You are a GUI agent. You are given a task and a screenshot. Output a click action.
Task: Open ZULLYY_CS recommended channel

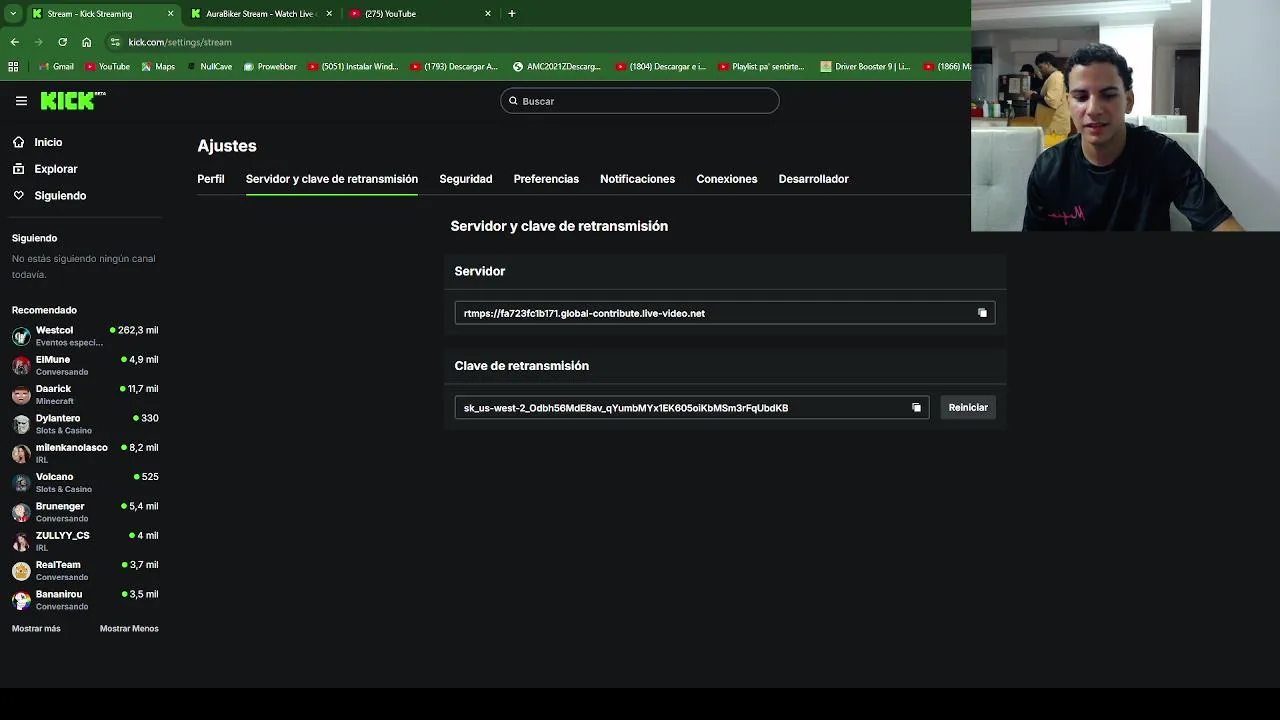point(85,541)
